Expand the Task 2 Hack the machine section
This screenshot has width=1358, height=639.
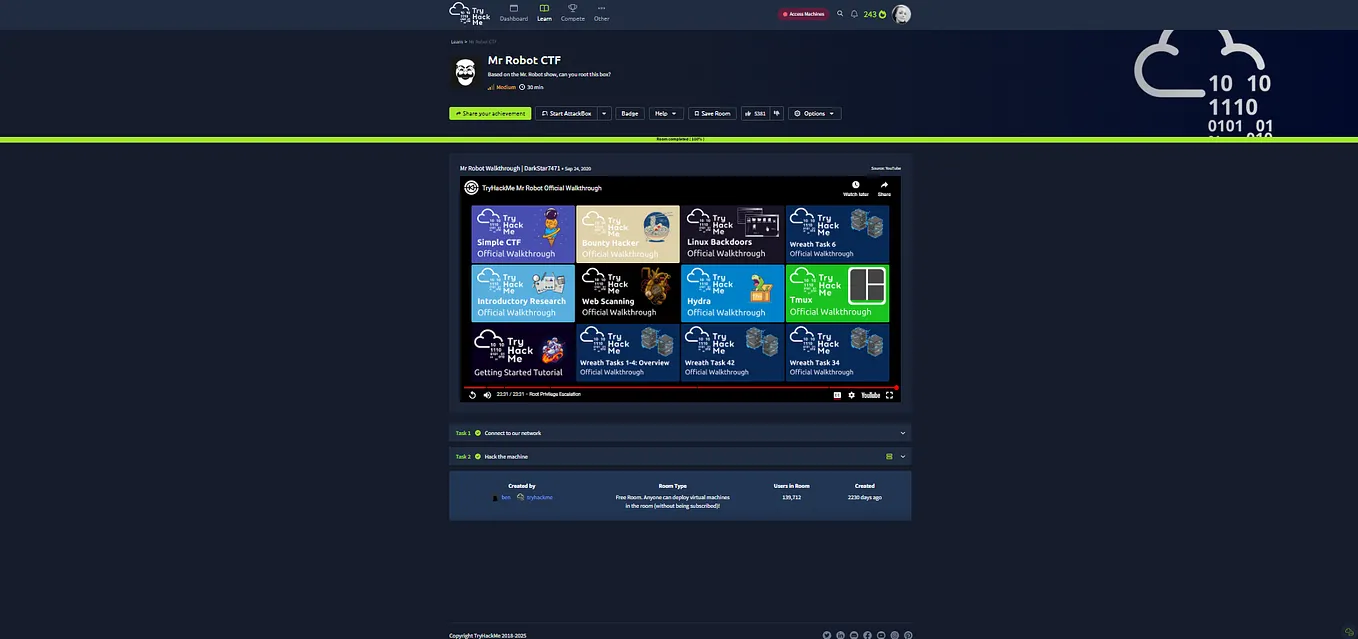pyautogui.click(x=900, y=456)
